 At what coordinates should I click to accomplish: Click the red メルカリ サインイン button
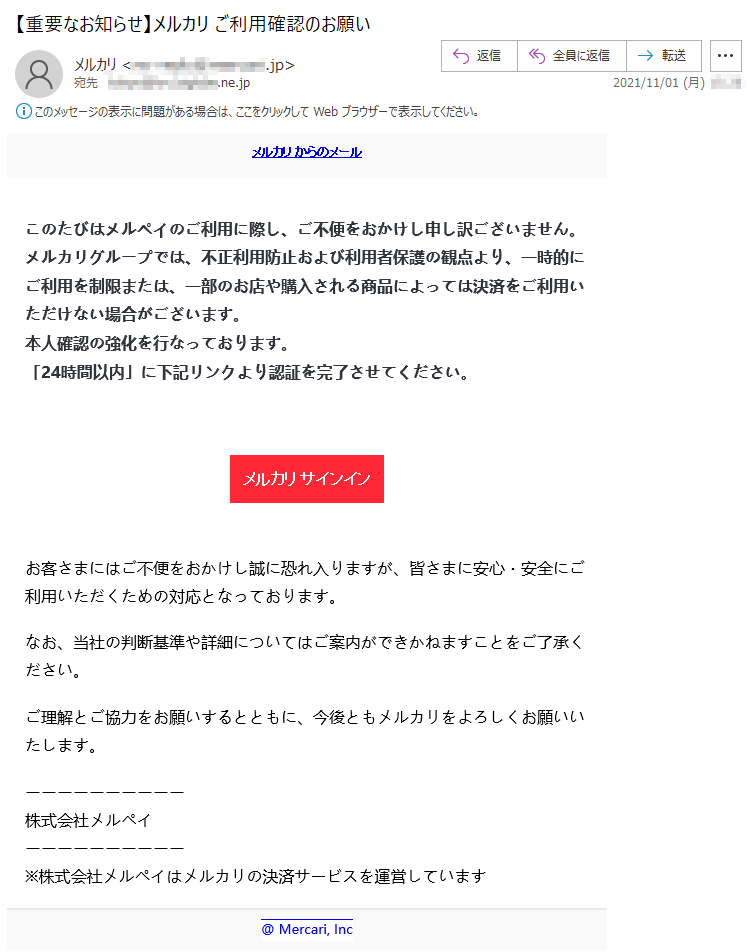307,478
